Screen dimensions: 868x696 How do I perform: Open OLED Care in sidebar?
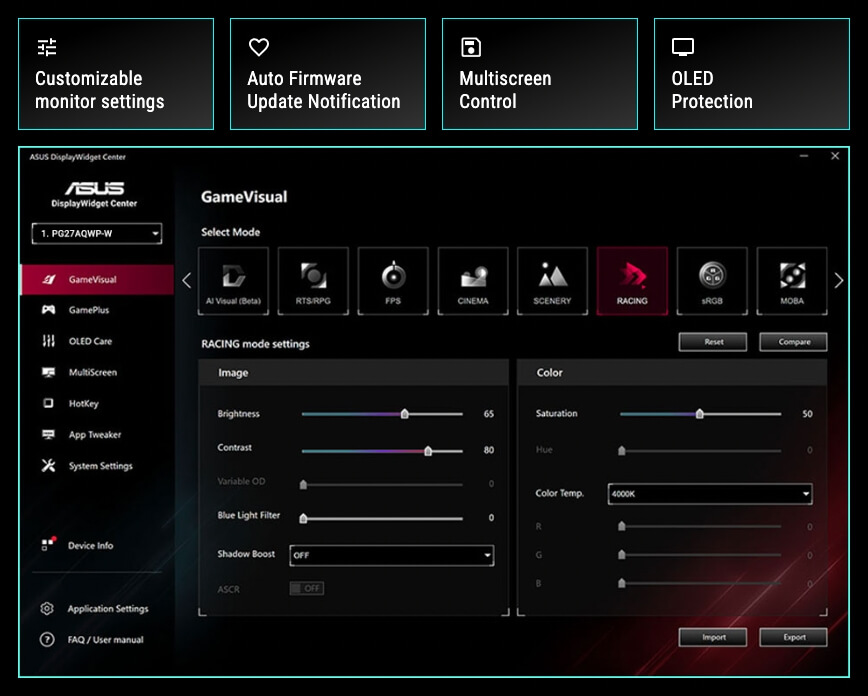90,341
